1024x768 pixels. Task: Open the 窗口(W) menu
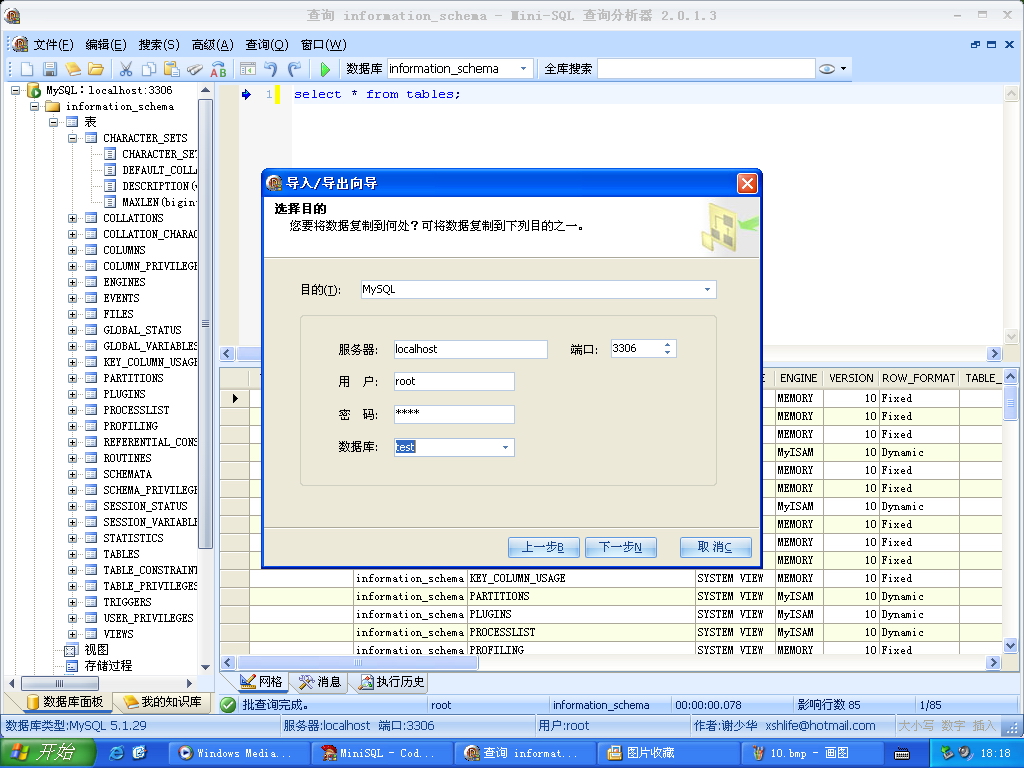323,44
